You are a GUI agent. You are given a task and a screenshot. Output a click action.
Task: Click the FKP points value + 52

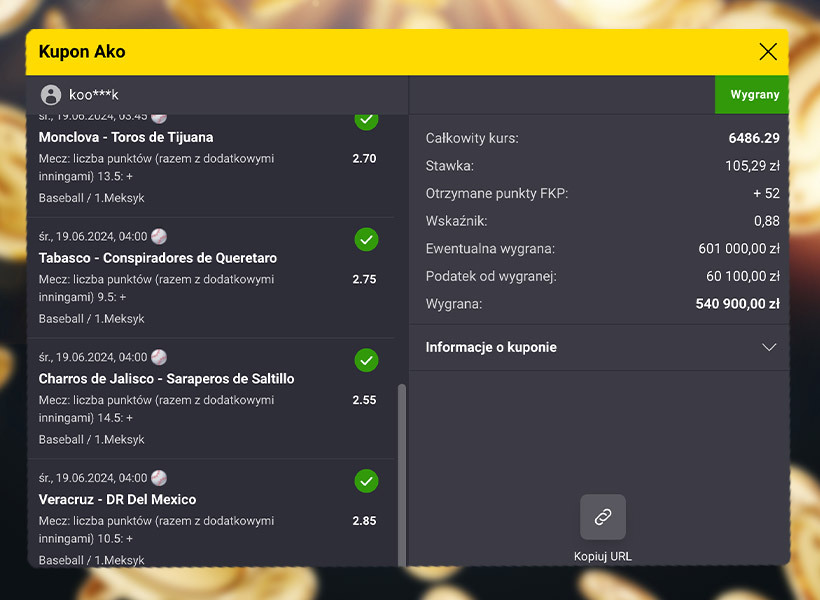tap(766, 194)
